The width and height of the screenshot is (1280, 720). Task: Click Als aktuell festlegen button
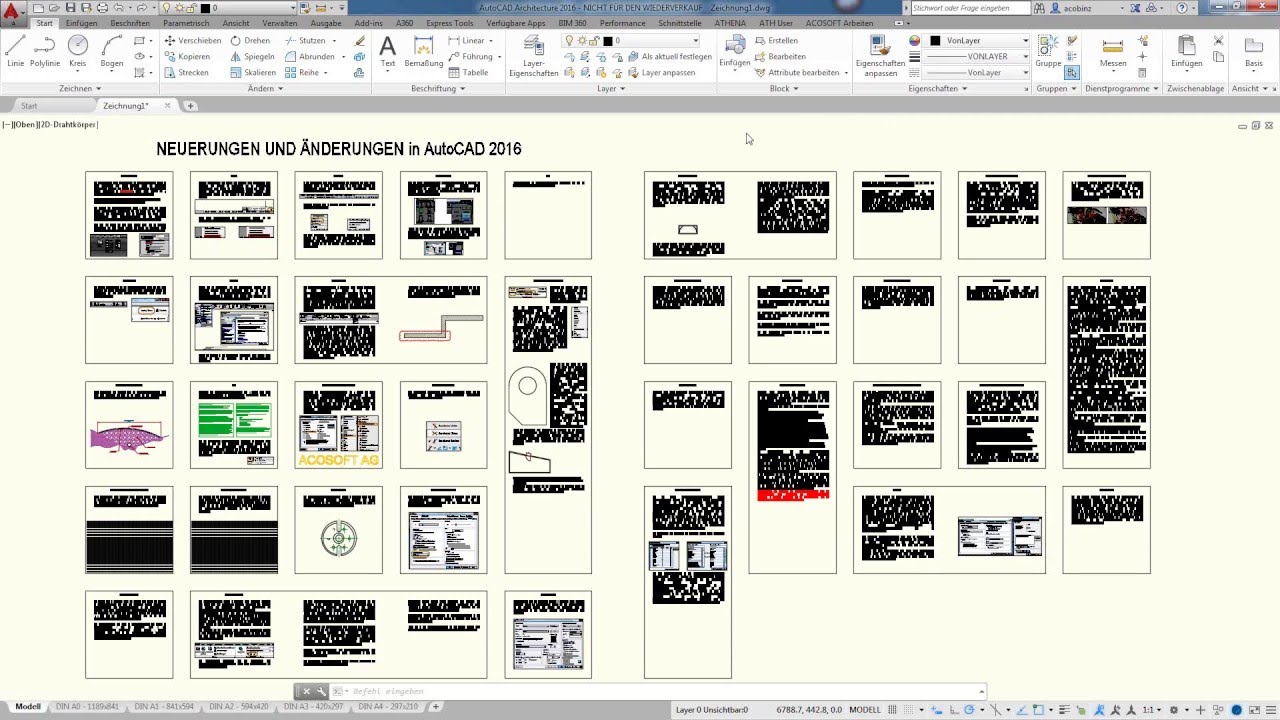tap(669, 57)
